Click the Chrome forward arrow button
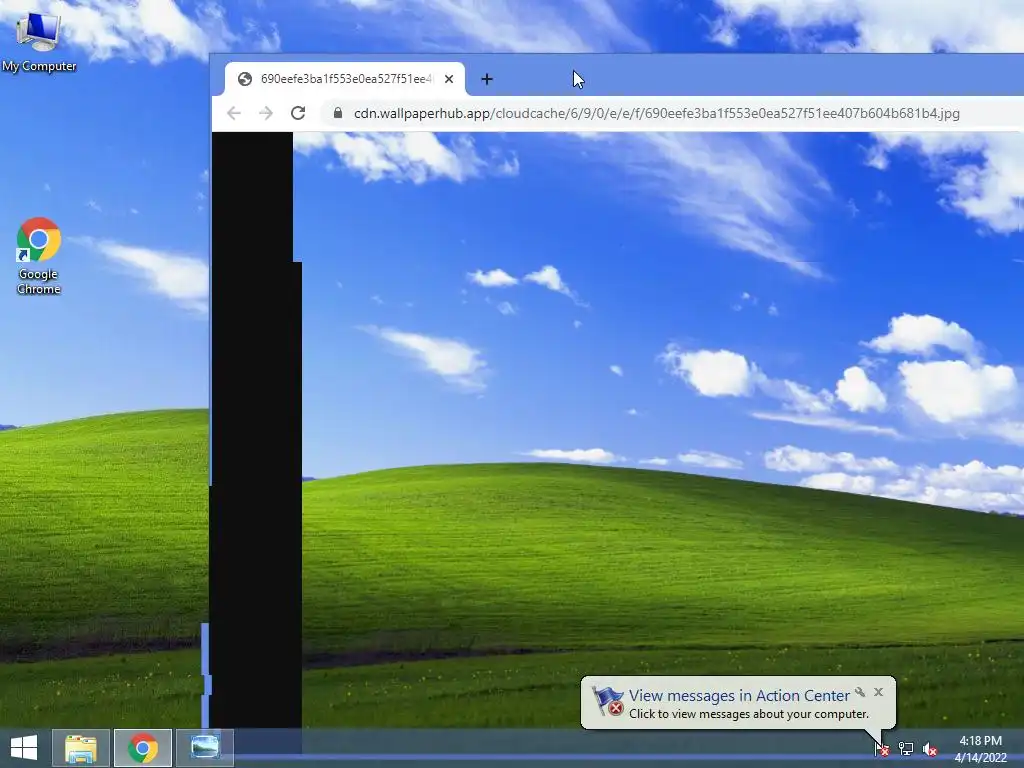 pyautogui.click(x=266, y=113)
